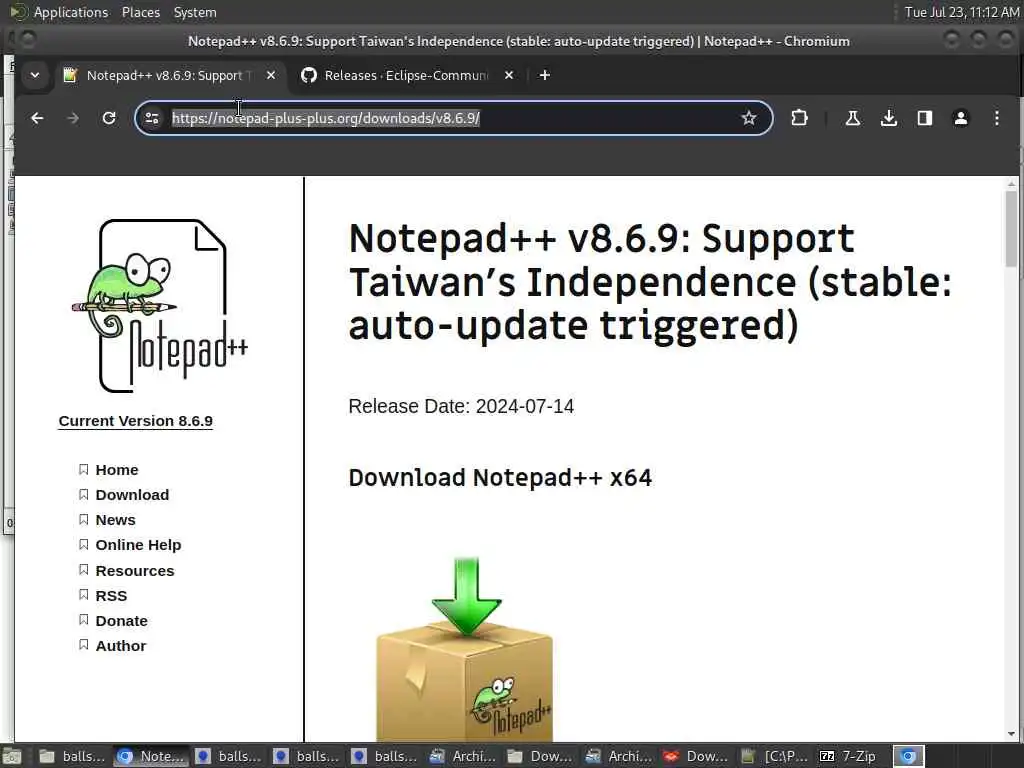This screenshot has width=1024, height=768.
Task: Open the Author sidebar link
Action: (121, 646)
